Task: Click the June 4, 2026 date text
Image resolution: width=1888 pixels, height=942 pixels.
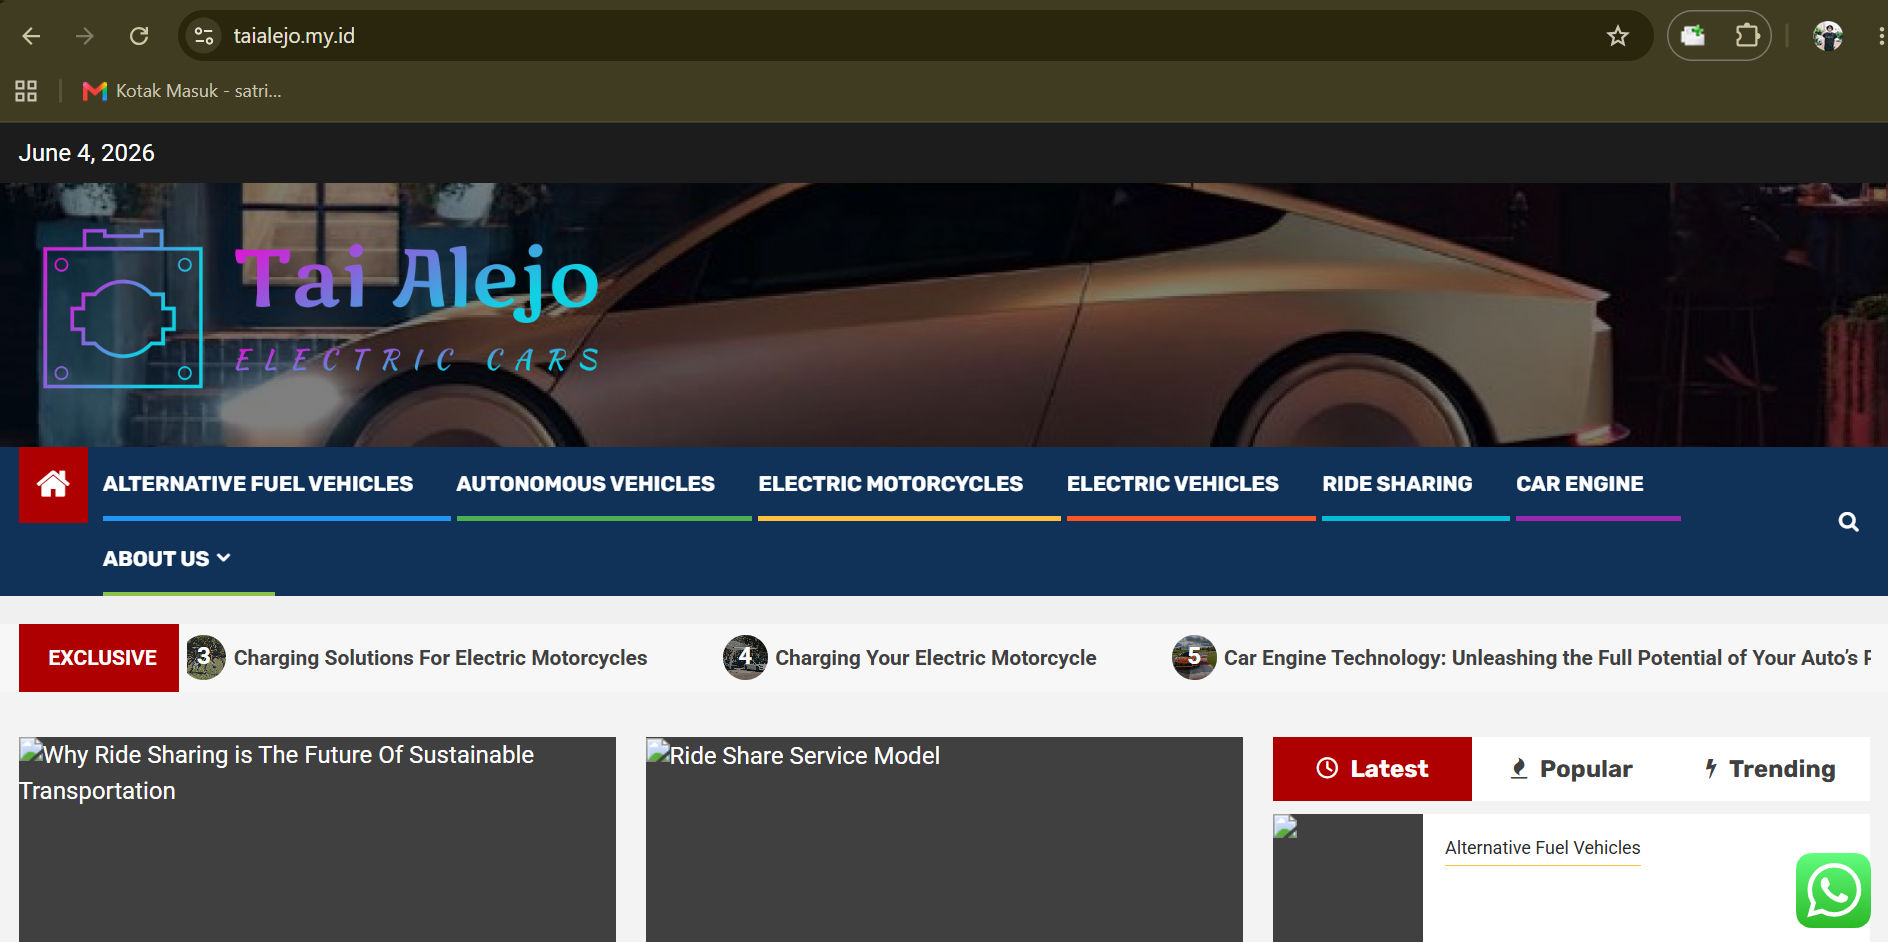Action: pos(87,153)
